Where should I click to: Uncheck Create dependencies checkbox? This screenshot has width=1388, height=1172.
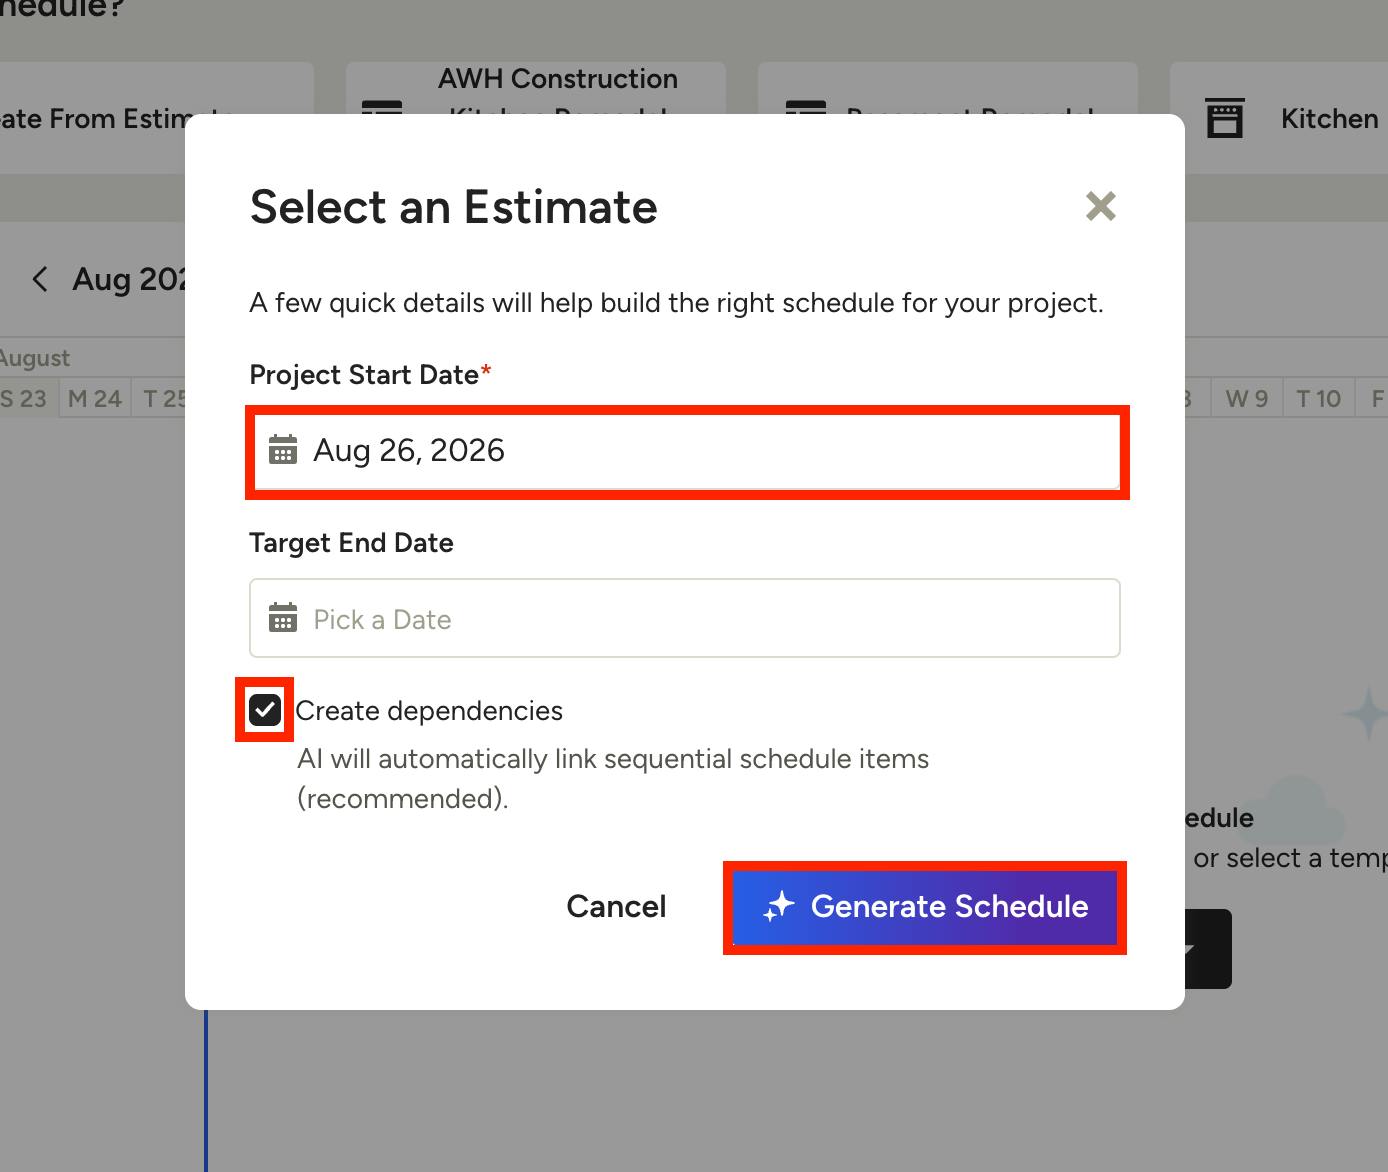point(265,710)
